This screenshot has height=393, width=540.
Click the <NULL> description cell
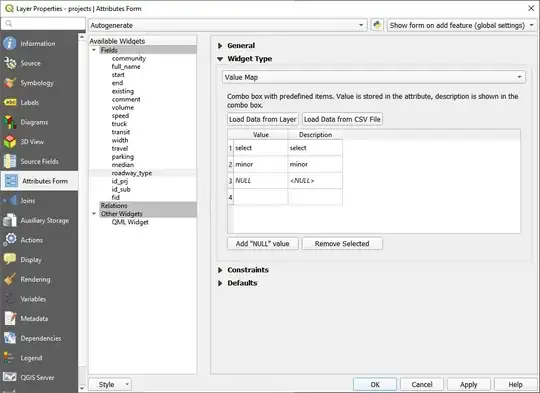tap(315, 181)
